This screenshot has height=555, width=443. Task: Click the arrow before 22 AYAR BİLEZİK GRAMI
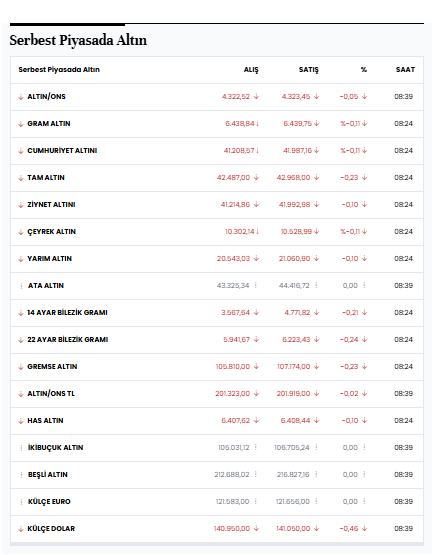pyautogui.click(x=21, y=340)
